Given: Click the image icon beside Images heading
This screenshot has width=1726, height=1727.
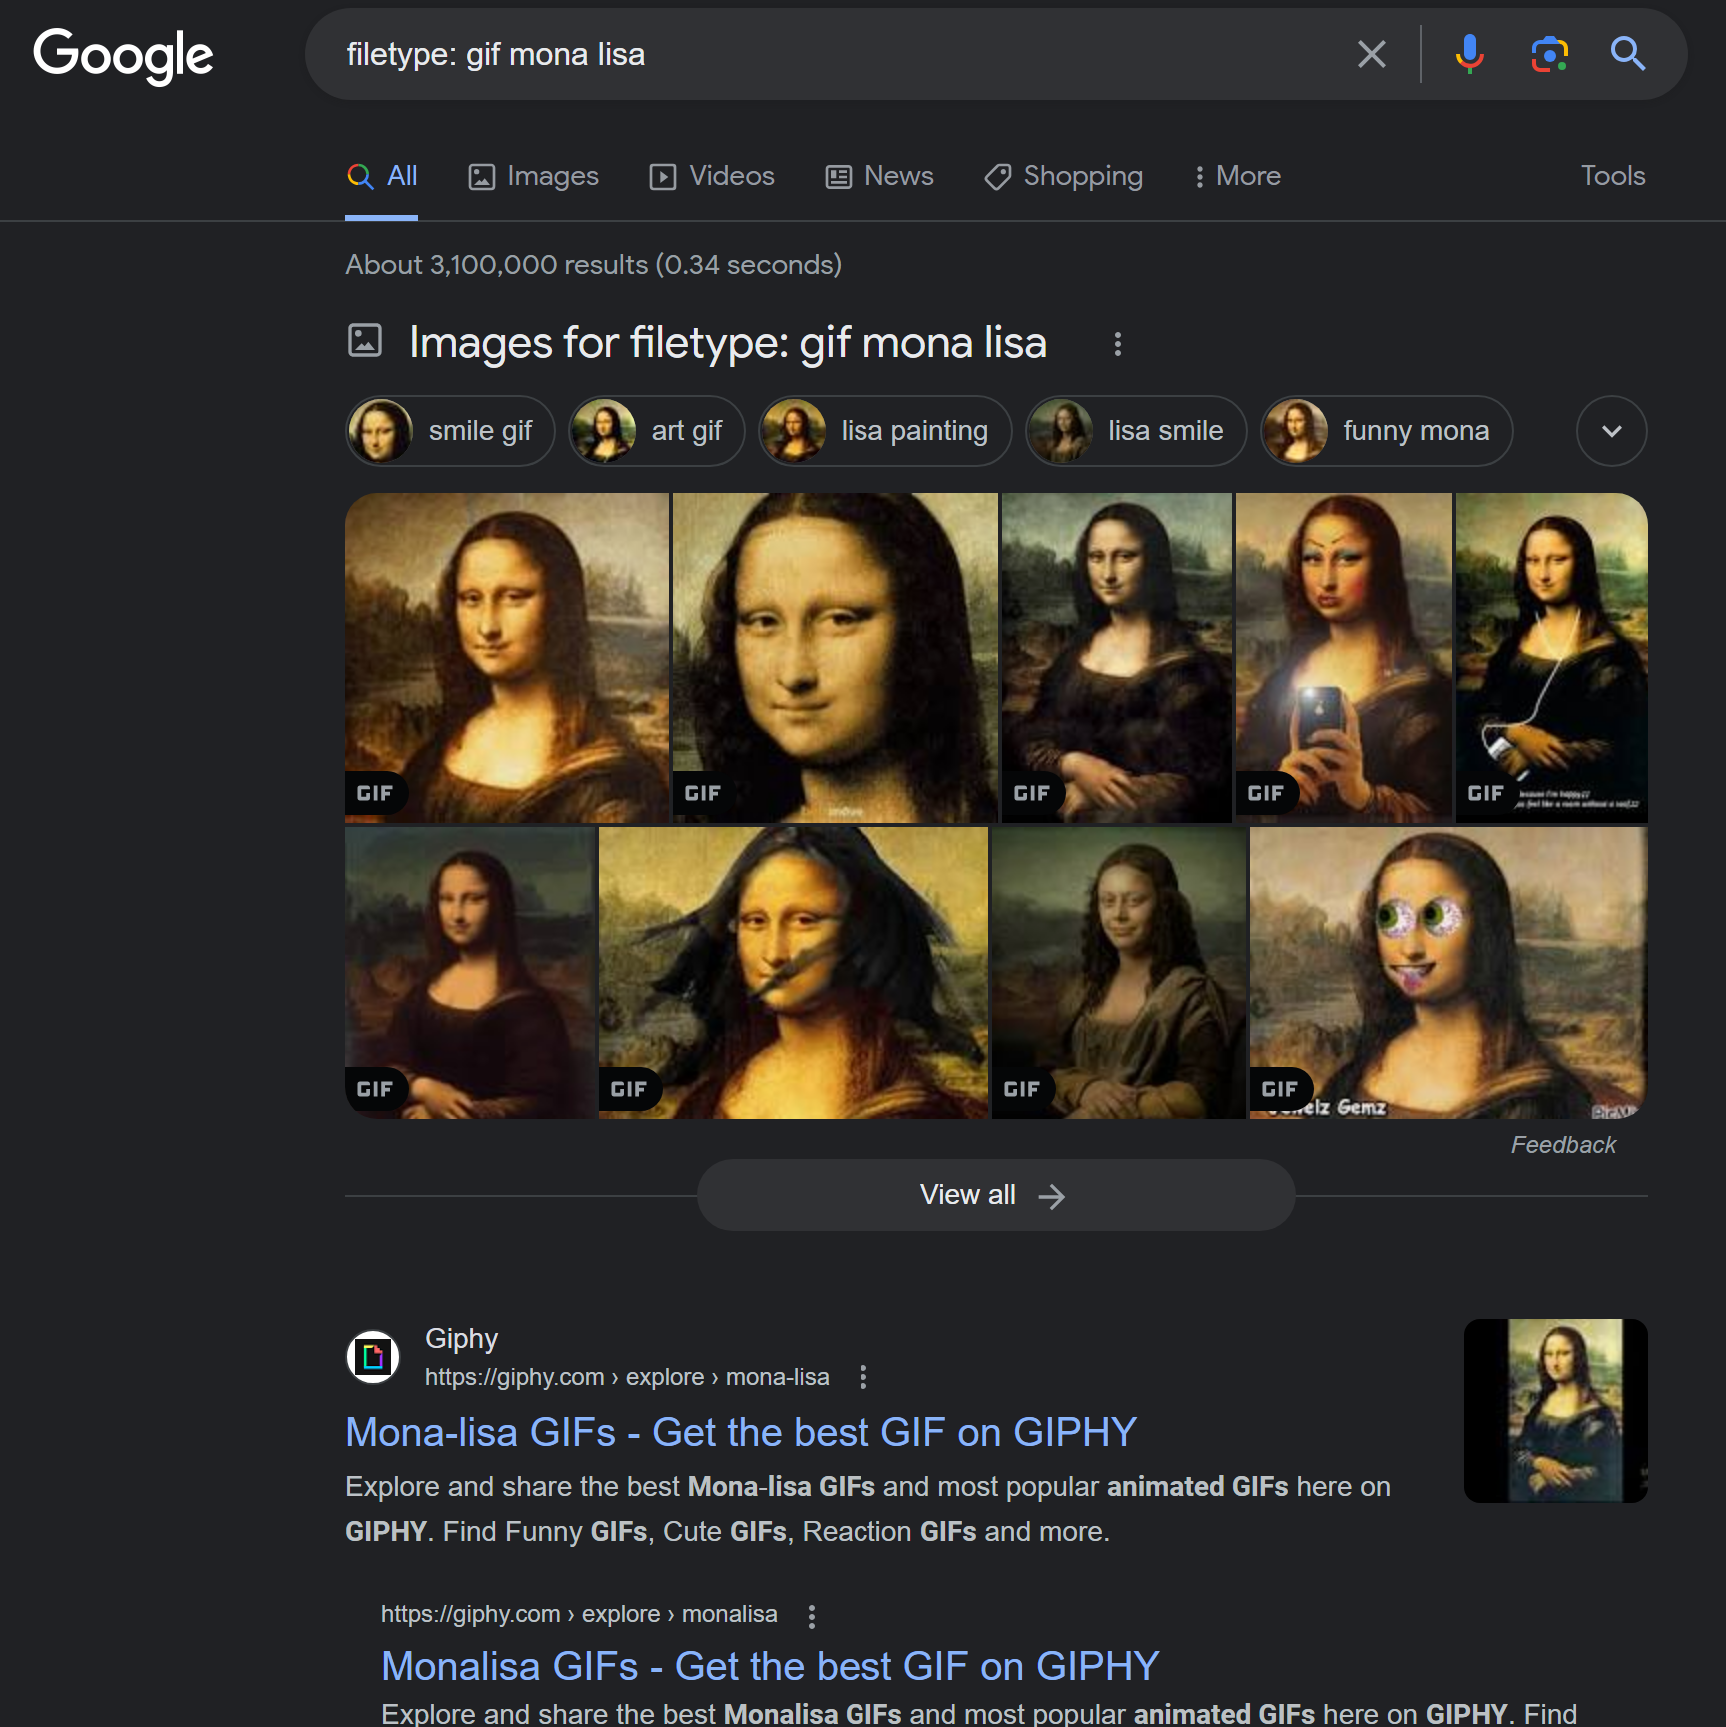Looking at the screenshot, I should click(x=365, y=340).
